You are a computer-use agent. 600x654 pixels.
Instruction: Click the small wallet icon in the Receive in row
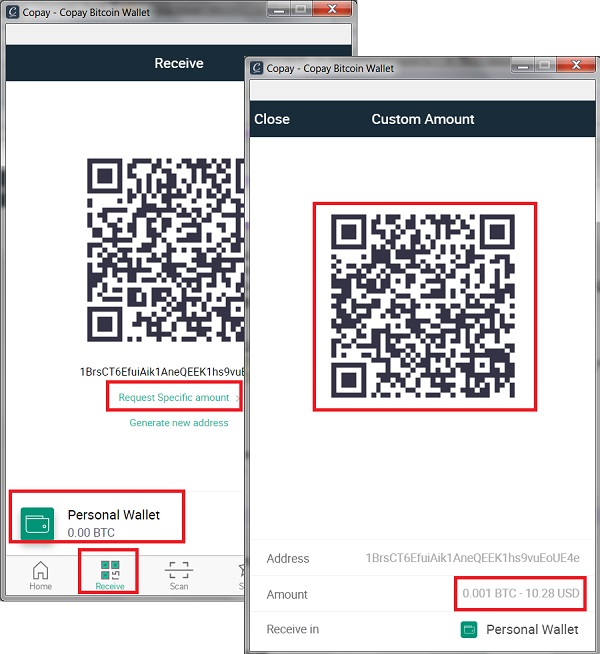[x=469, y=629]
